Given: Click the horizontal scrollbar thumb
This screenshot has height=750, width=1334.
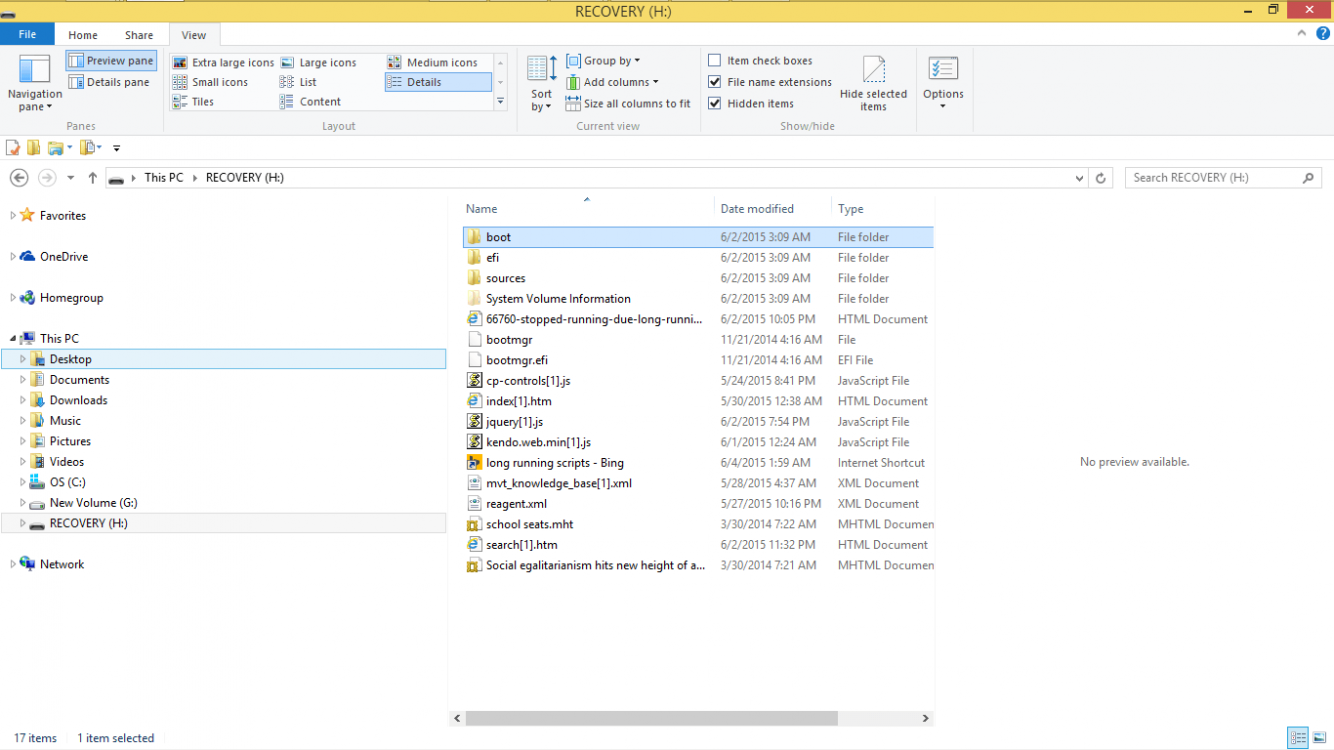Looking at the screenshot, I should pyautogui.click(x=651, y=718).
